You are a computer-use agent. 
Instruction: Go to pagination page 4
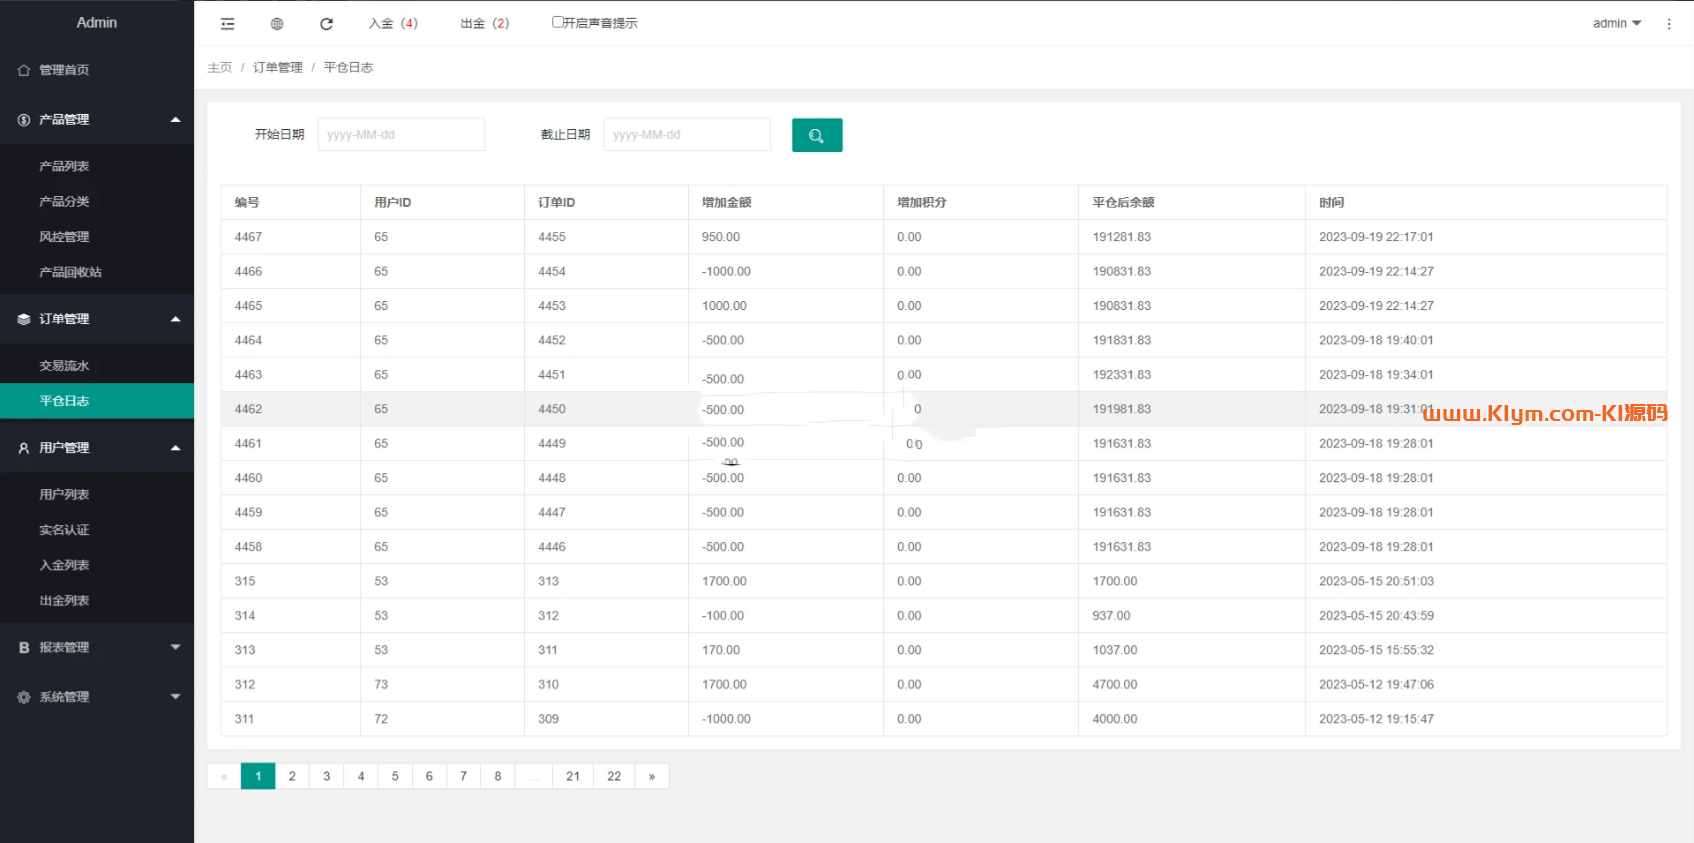(361, 776)
